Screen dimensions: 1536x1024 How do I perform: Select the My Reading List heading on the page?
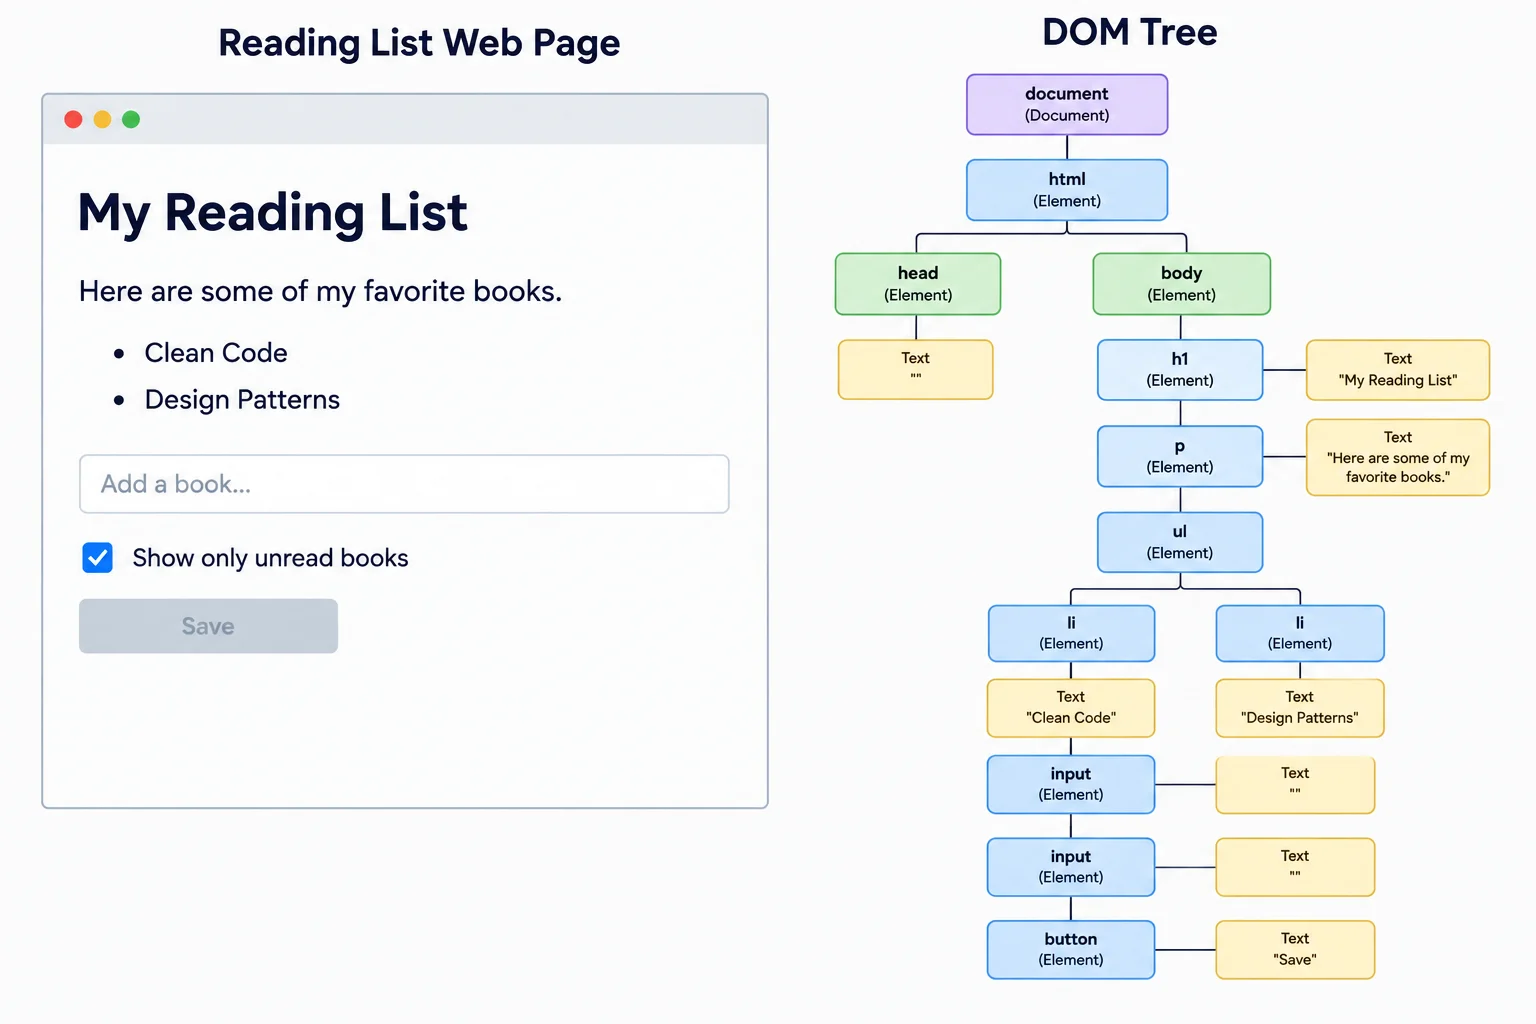point(273,213)
